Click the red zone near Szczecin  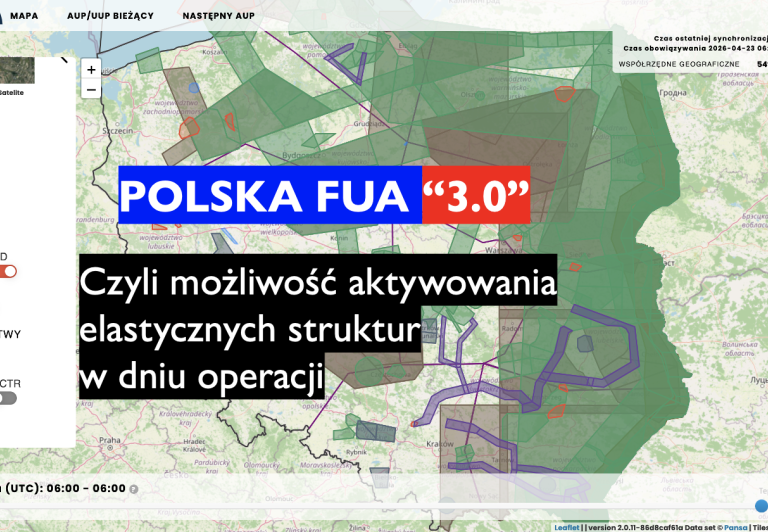point(188,127)
